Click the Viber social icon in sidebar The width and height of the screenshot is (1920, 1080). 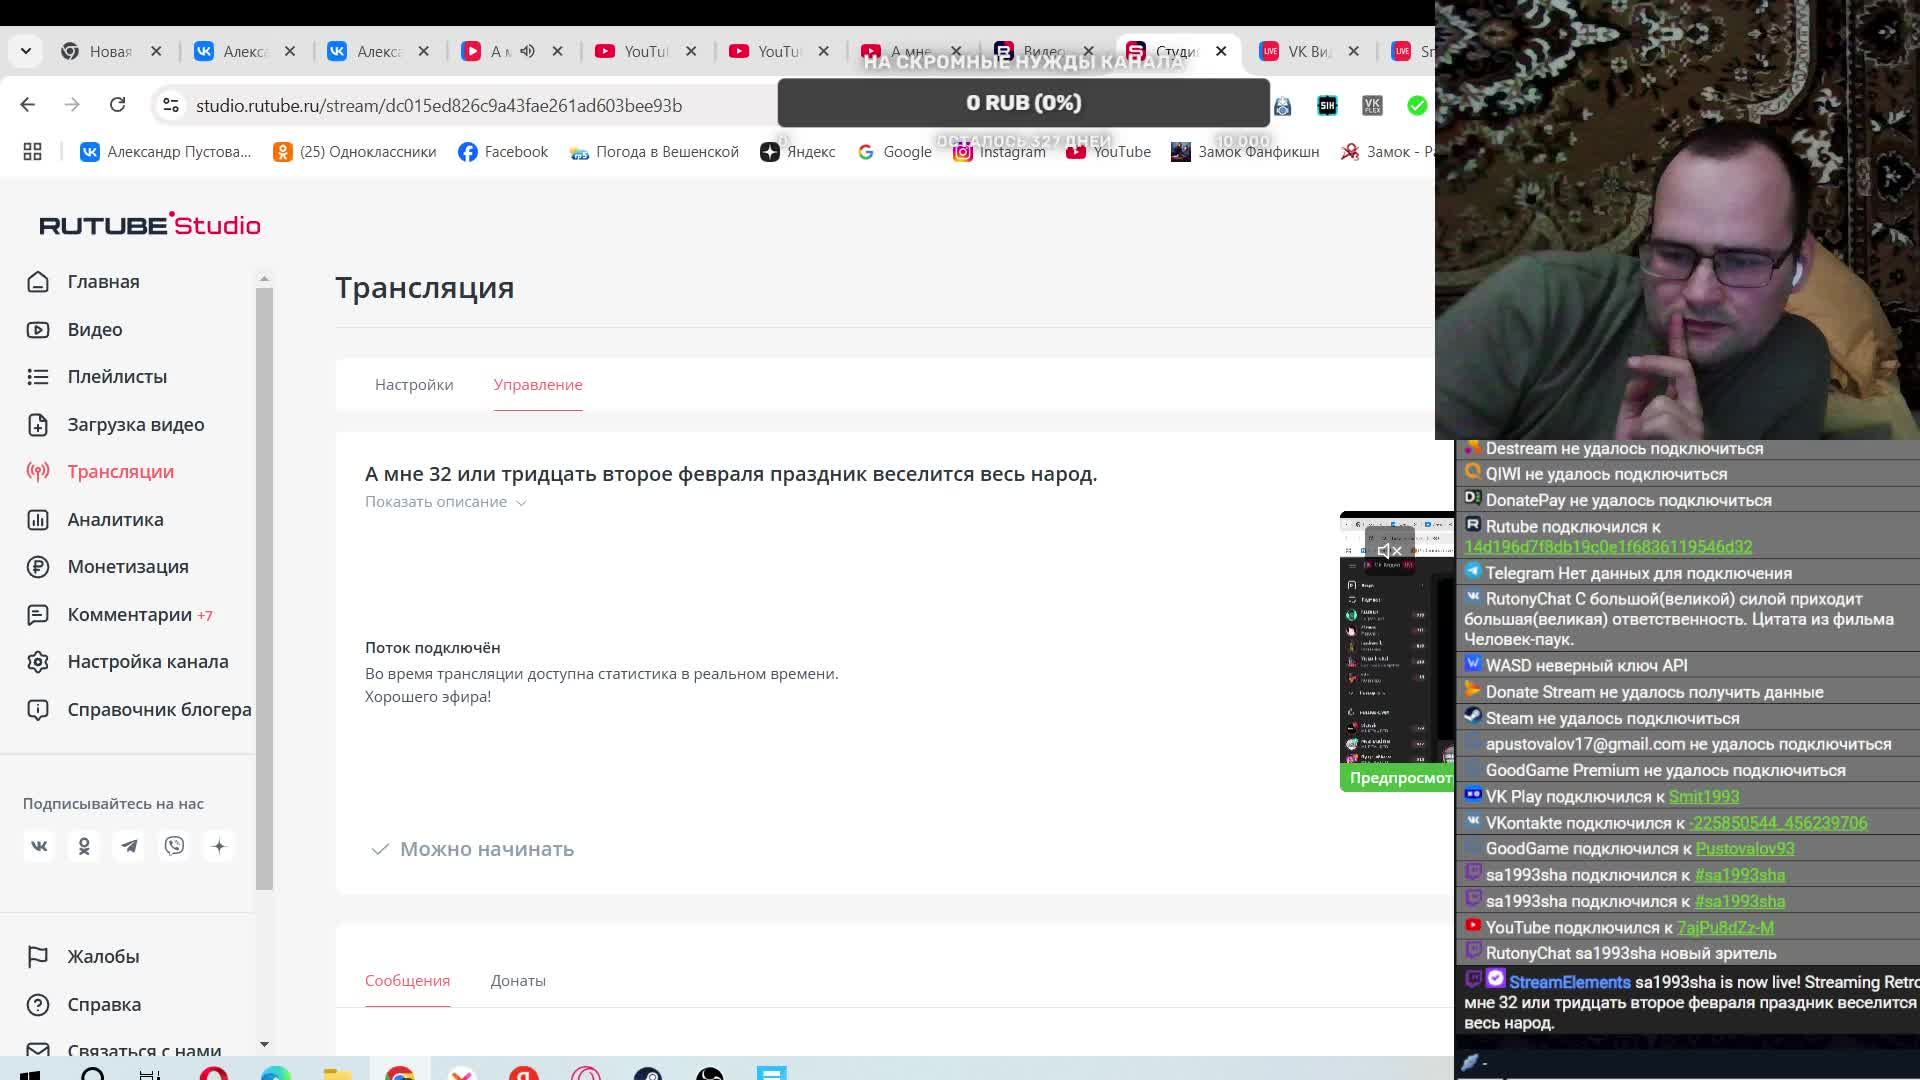coord(174,846)
